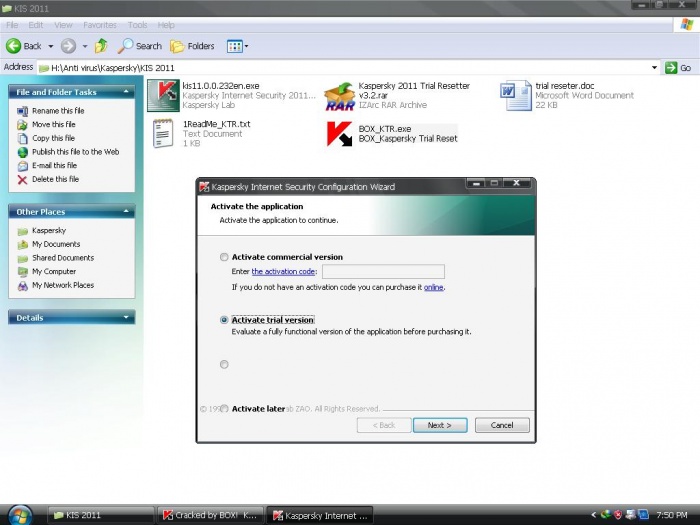
Task: Select the kis11.0.0.232en.exe installer icon
Action: (163, 96)
